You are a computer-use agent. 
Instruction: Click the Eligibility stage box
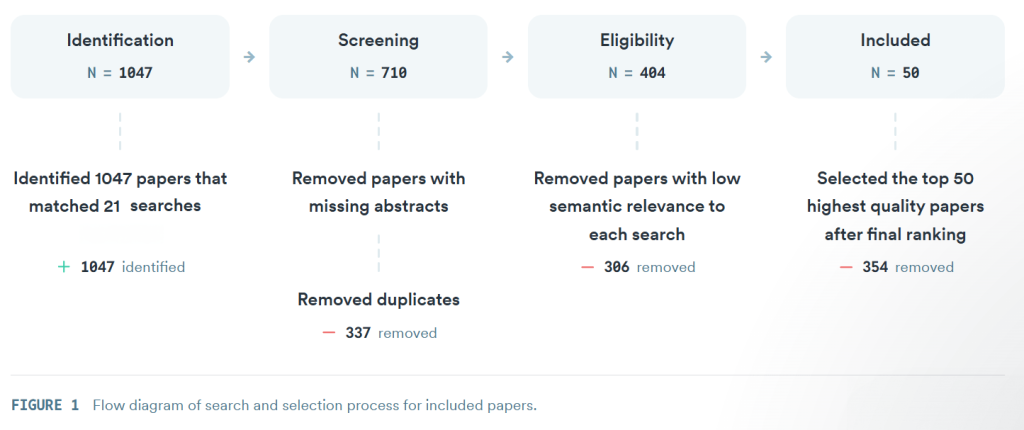tap(636, 56)
